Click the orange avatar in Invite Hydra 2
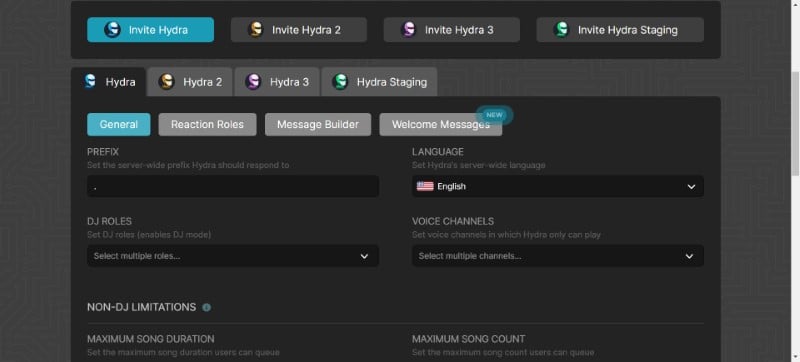Viewport: 800px width, 362px height. tap(256, 30)
